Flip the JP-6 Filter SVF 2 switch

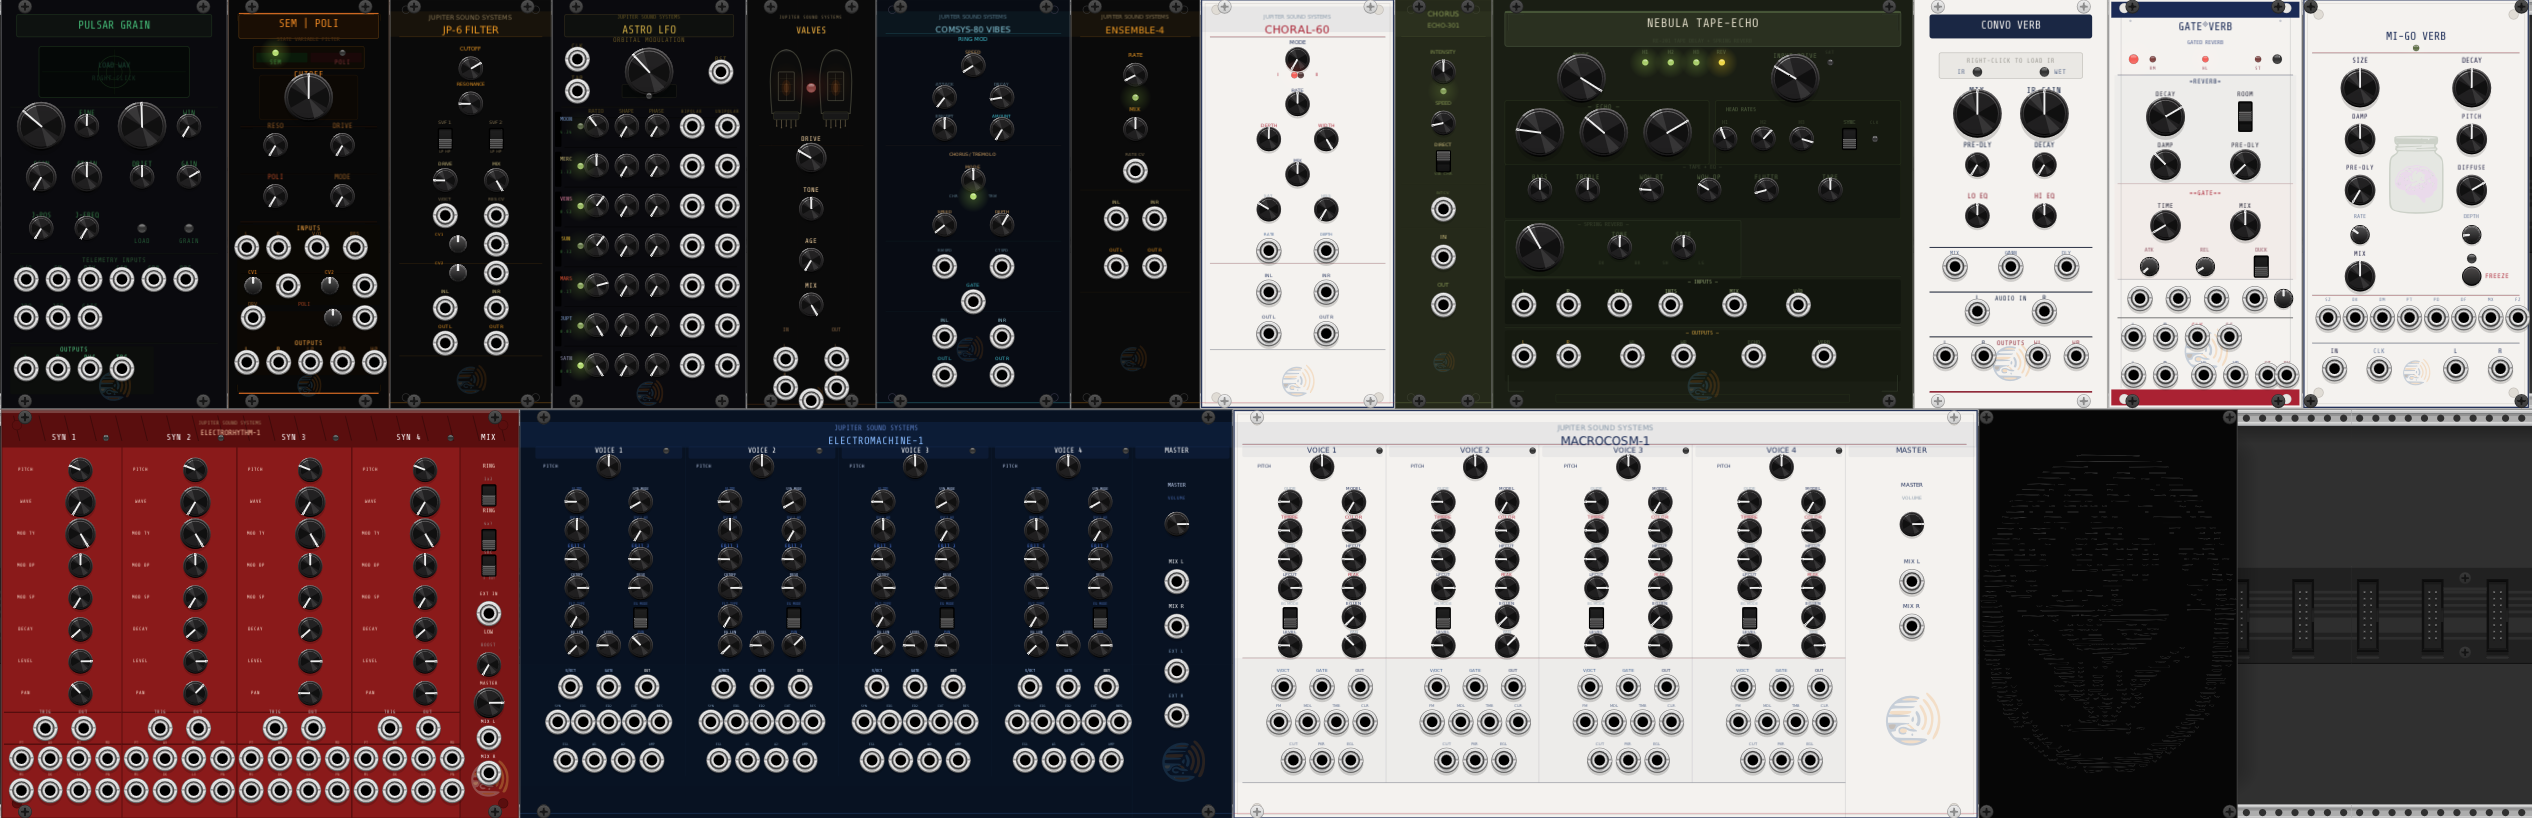coord(496,140)
